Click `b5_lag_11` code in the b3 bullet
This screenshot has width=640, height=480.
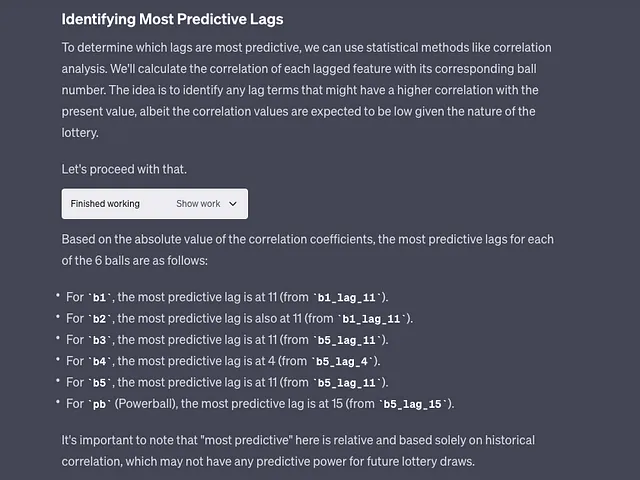pos(347,340)
